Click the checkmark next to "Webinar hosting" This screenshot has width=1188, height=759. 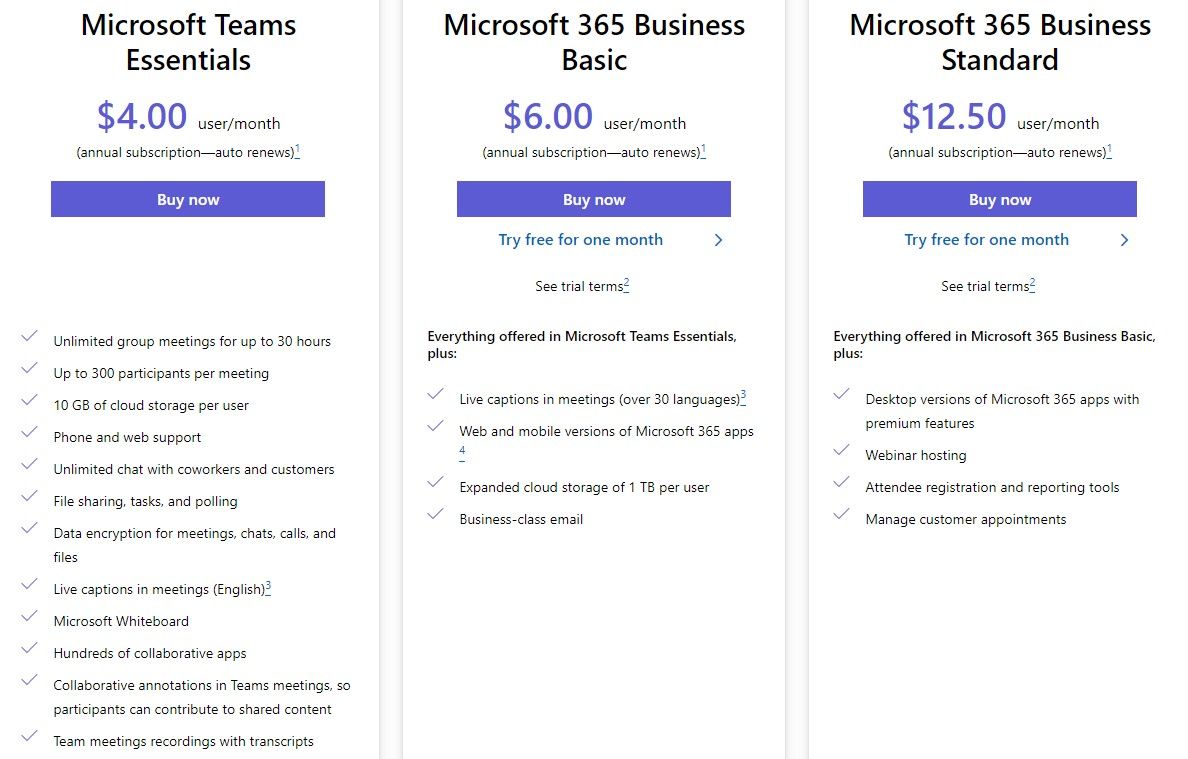pyautogui.click(x=842, y=452)
